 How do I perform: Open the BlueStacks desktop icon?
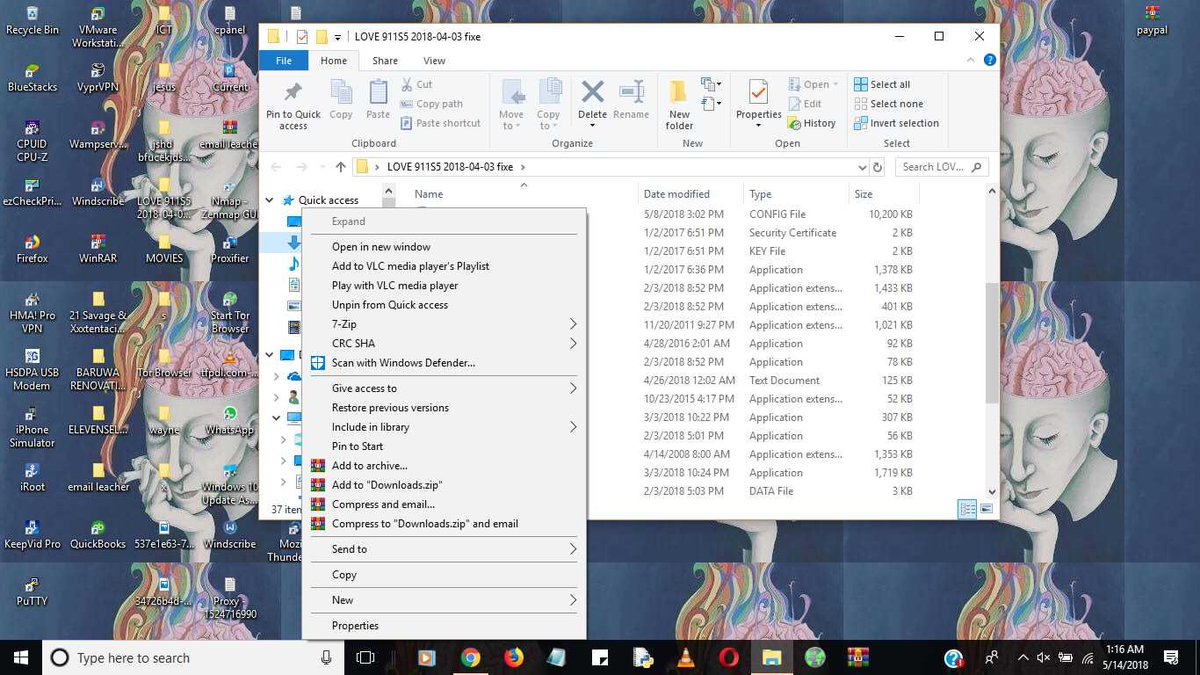point(33,77)
